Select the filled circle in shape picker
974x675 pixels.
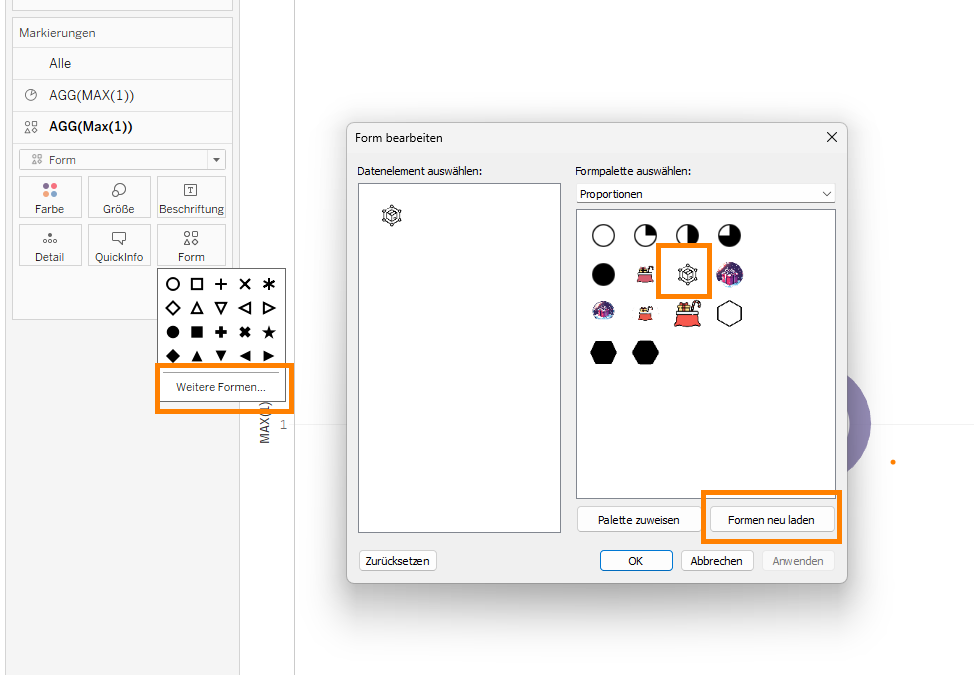(173, 332)
